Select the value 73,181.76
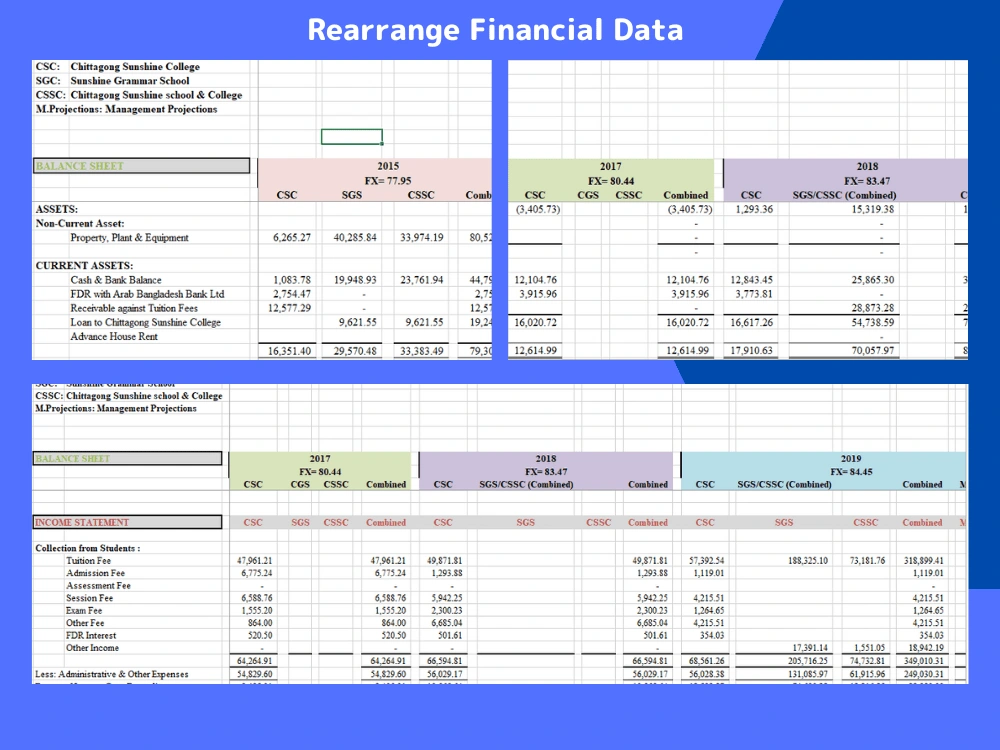This screenshot has height=750, width=1000. [867, 561]
